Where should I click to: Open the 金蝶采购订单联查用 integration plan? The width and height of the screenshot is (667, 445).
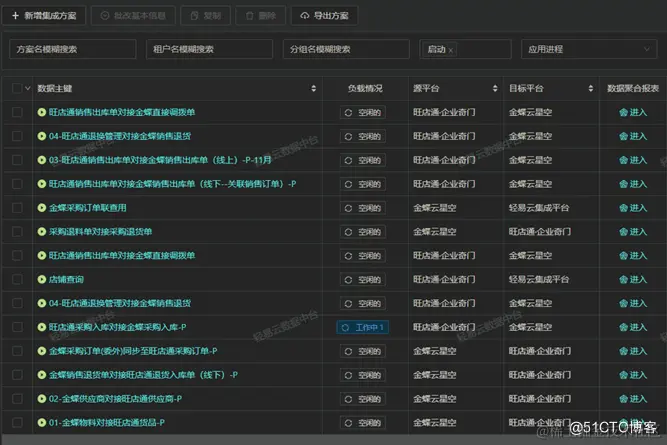click(x=88, y=208)
